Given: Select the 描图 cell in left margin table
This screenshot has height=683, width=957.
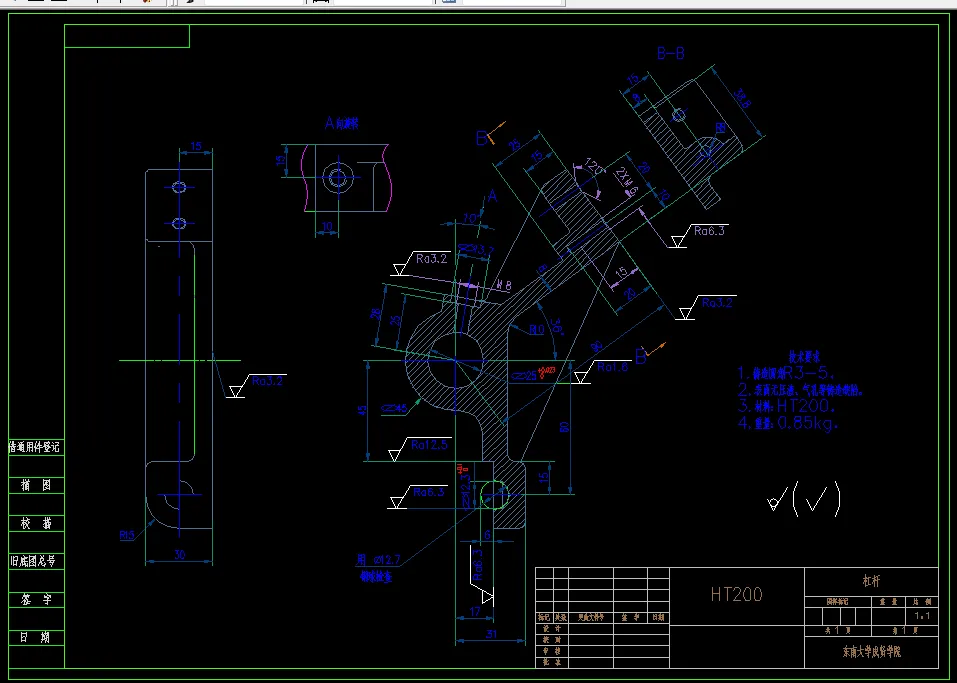Looking at the screenshot, I should click(x=36, y=486).
